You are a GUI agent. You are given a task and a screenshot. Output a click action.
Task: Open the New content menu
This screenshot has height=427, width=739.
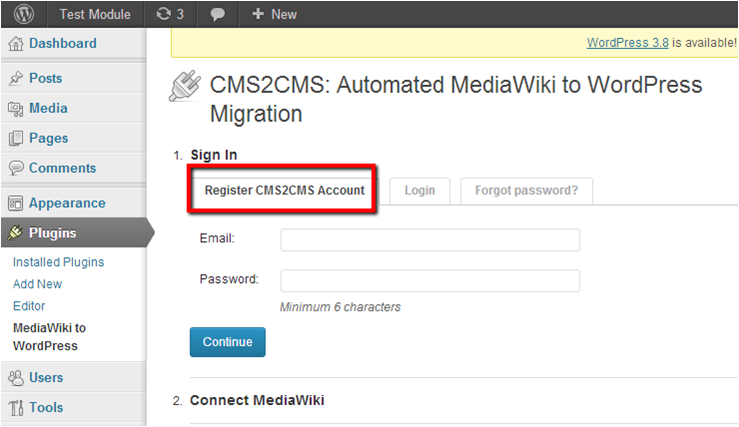tap(274, 14)
